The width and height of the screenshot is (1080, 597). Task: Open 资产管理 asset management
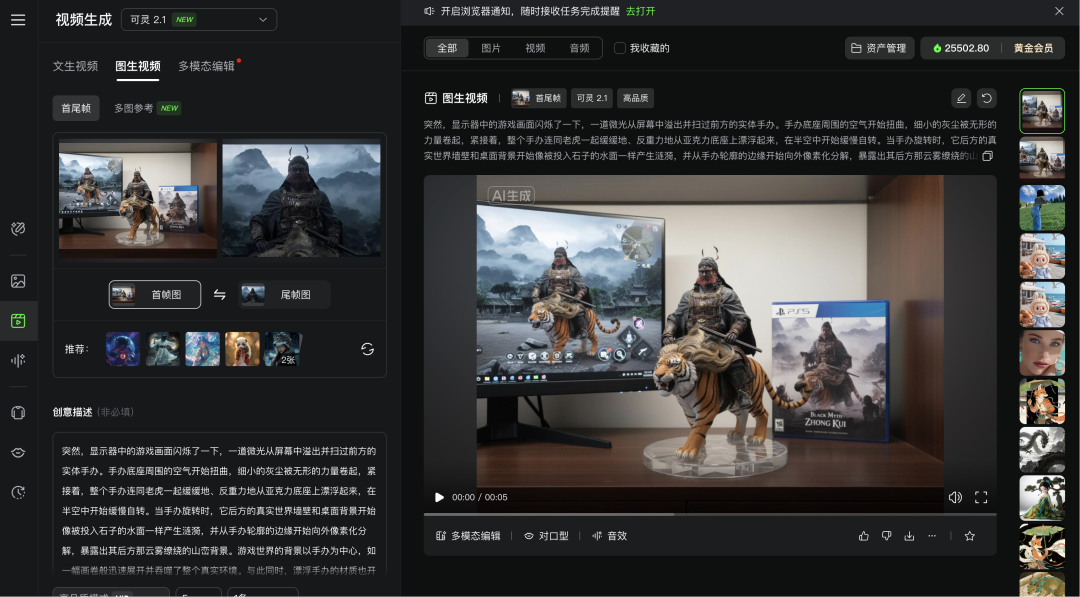click(x=880, y=48)
